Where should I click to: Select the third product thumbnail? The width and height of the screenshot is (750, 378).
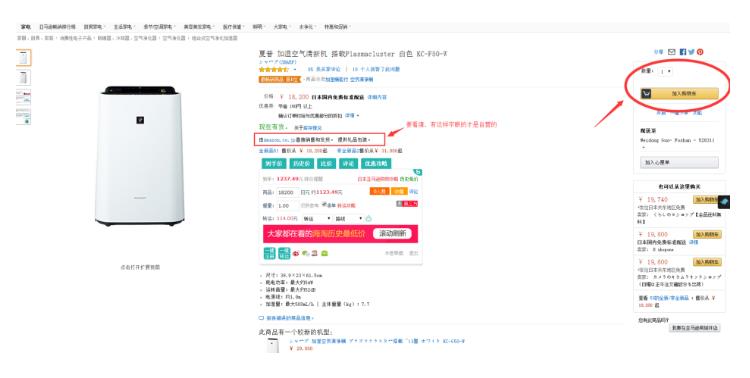(23, 97)
